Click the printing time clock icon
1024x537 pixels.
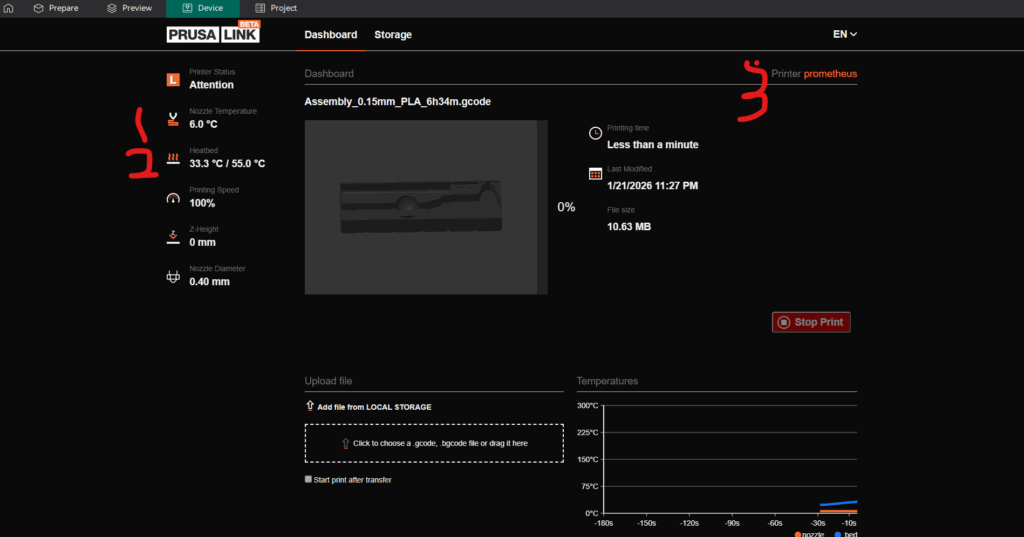point(595,133)
